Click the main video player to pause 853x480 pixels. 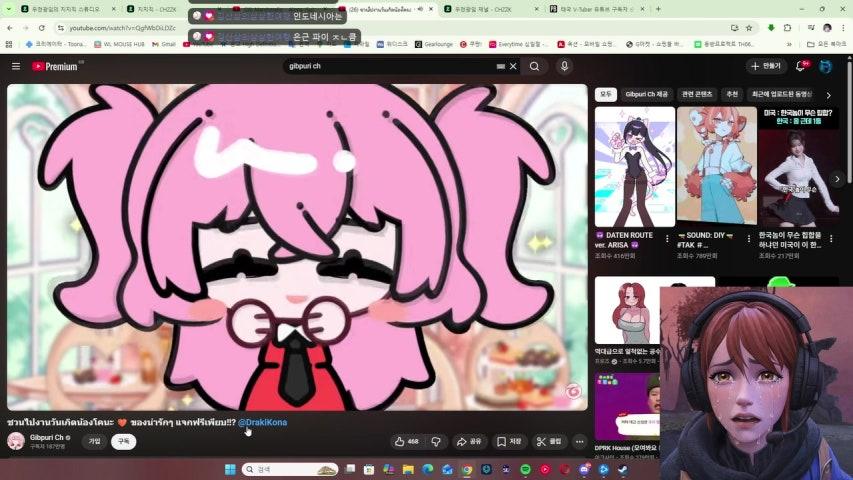point(297,247)
